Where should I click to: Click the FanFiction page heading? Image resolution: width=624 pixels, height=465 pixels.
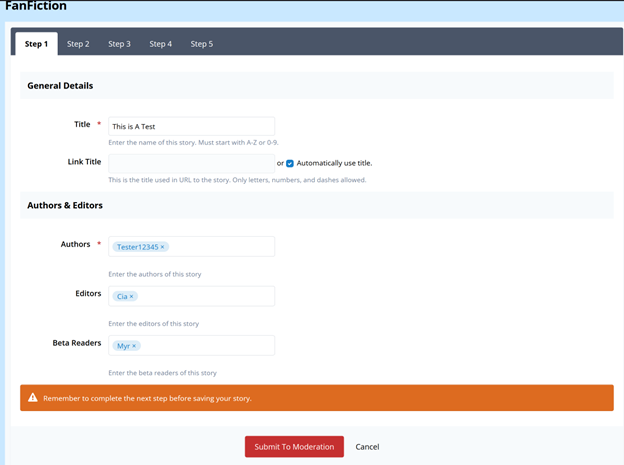36,7
